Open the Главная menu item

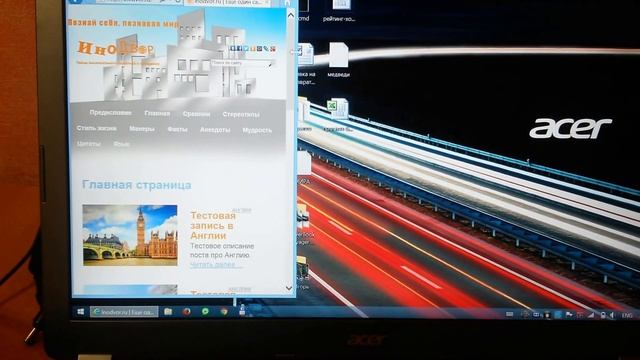coord(157,113)
